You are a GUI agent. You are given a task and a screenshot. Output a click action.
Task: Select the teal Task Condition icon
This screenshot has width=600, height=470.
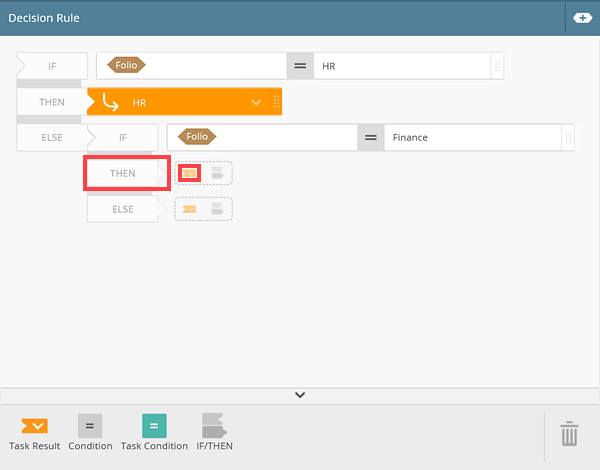[x=154, y=426]
